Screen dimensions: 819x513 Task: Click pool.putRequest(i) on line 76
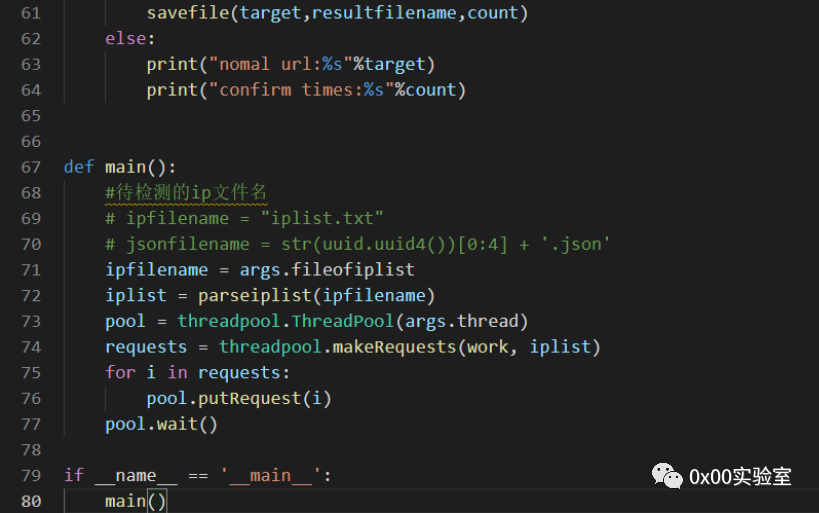[x=239, y=399]
